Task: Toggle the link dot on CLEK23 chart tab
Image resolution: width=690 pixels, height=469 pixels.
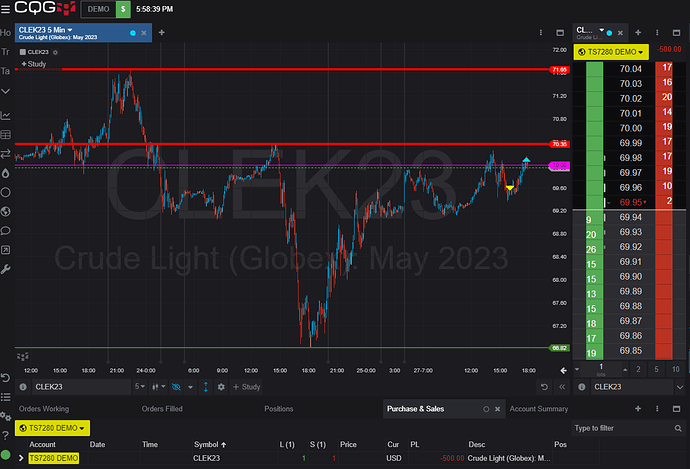Action: click(x=133, y=33)
